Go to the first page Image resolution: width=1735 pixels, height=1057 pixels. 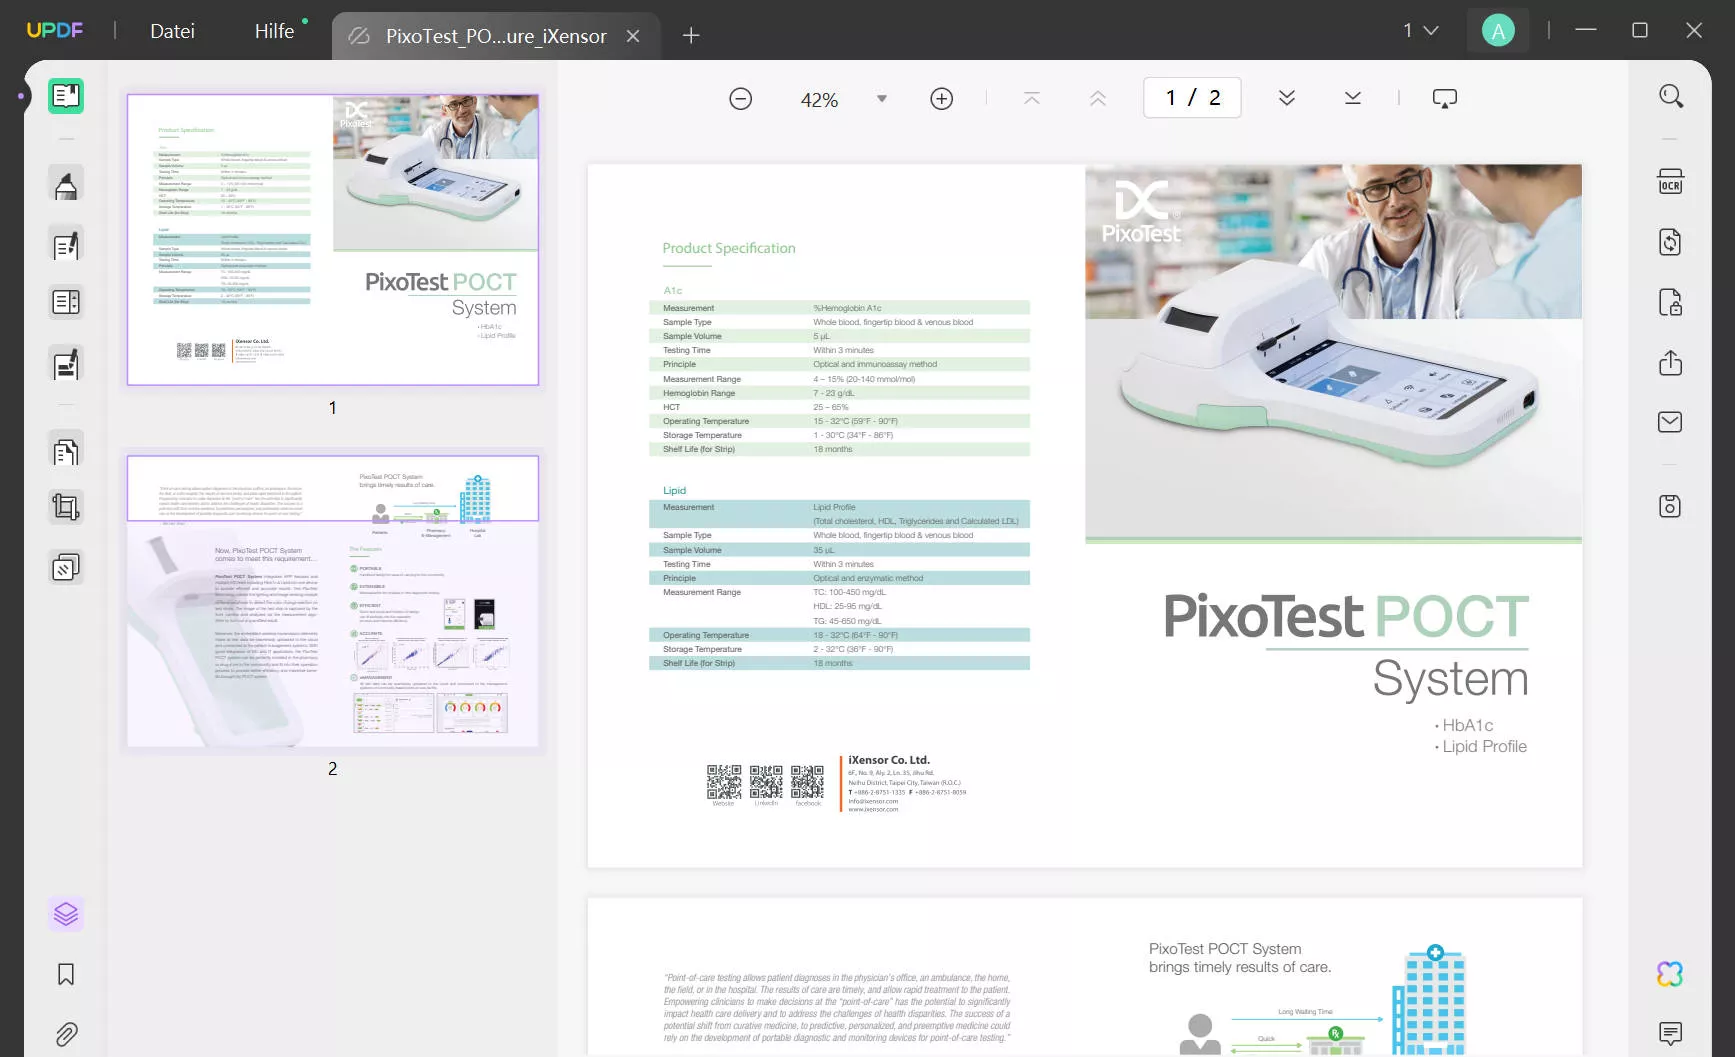coord(1032,98)
